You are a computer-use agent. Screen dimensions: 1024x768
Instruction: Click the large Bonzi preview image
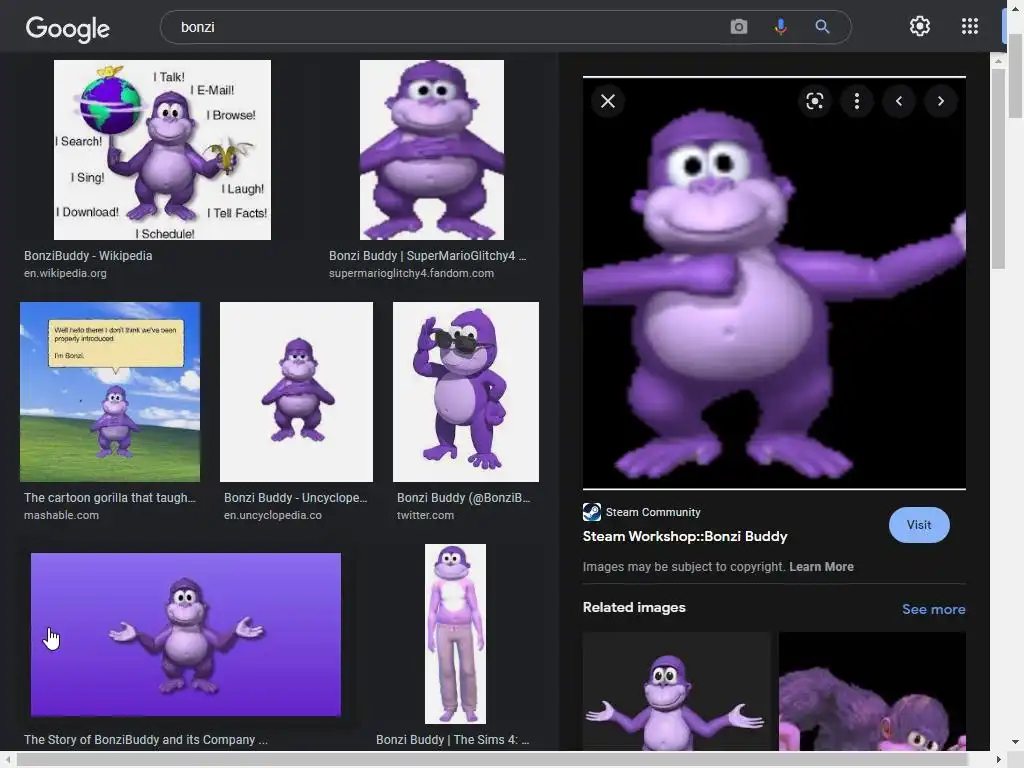774,283
